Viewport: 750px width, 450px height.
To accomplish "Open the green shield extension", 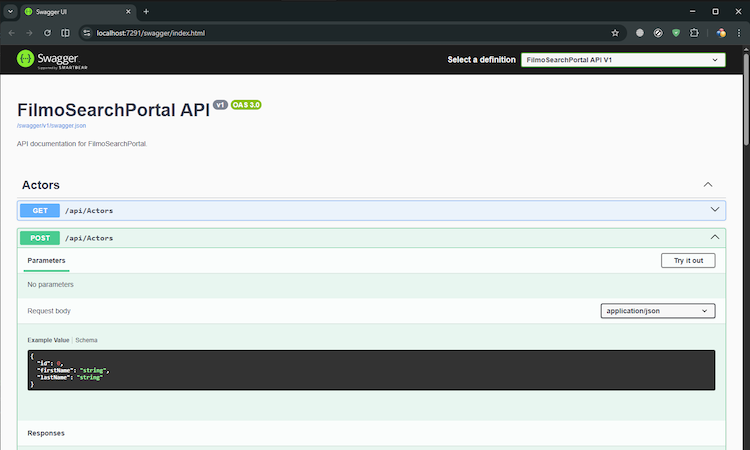I will point(676,33).
